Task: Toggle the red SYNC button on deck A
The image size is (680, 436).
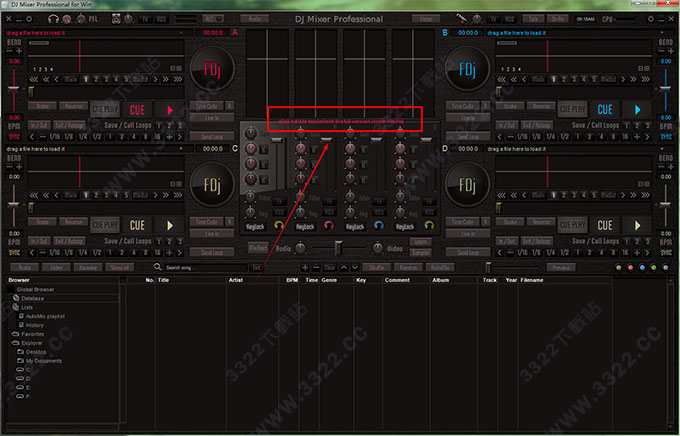Action: coord(14,137)
